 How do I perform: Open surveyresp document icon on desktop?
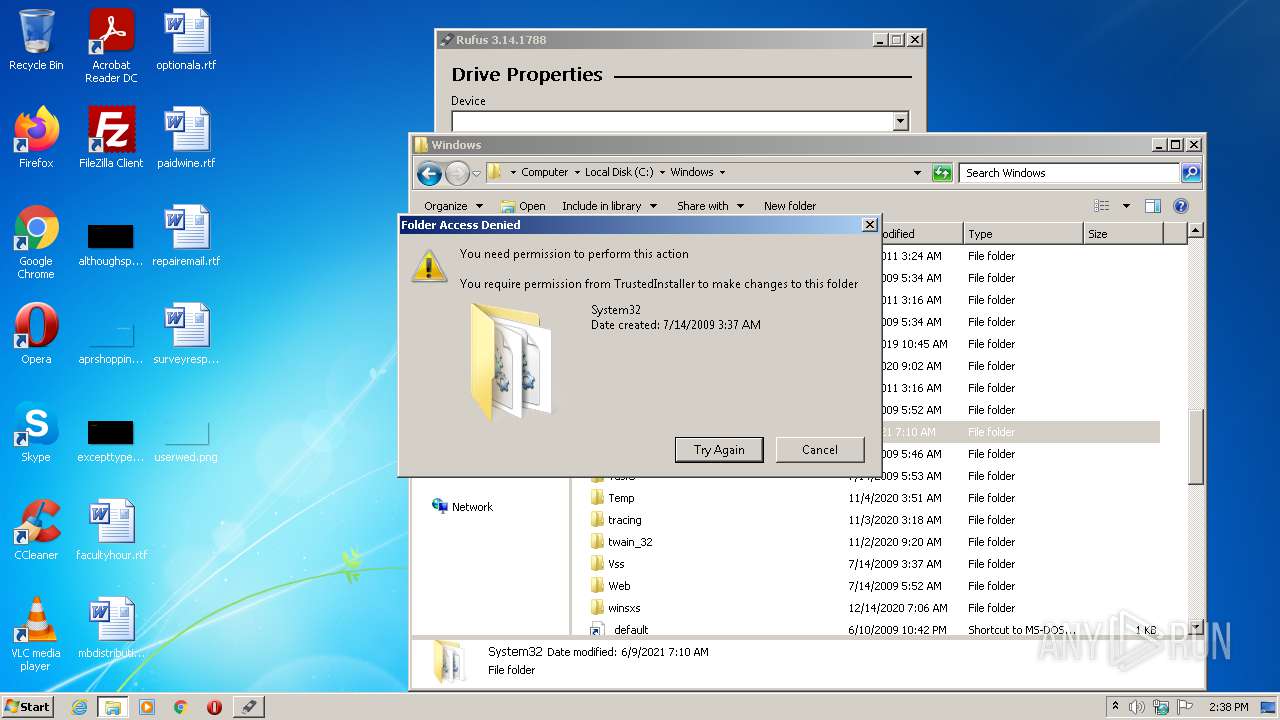186,334
